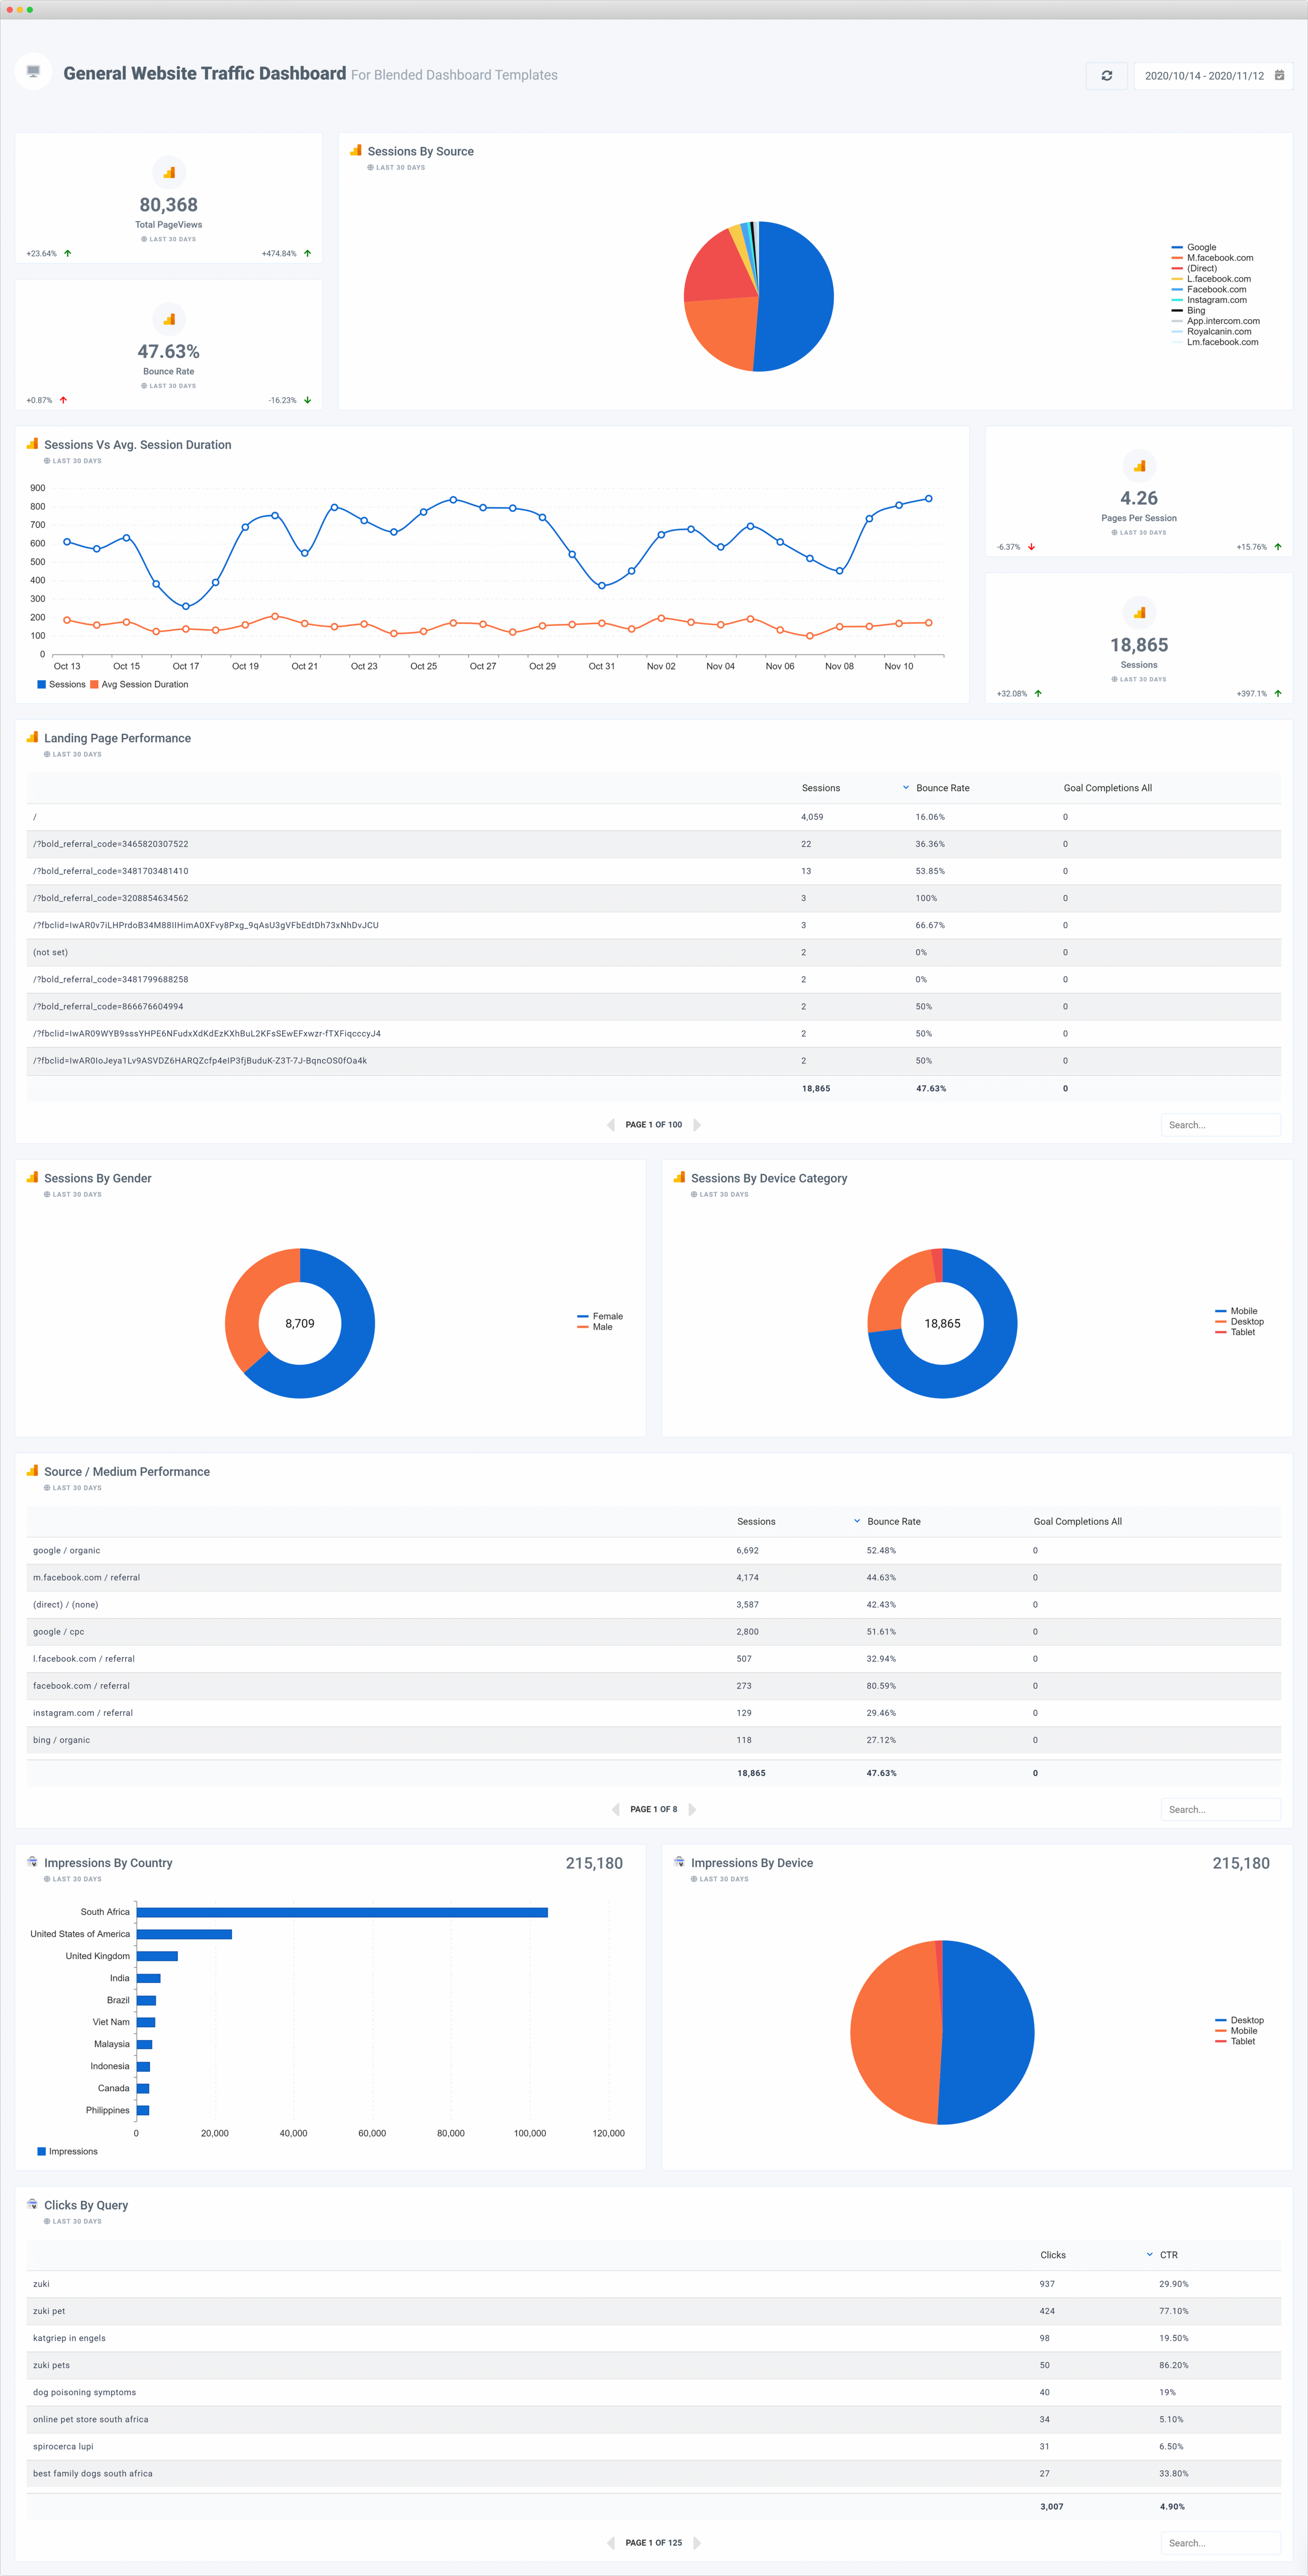The height and width of the screenshot is (2576, 1308).
Task: Click the icon beside Source / Medium Performance
Action: click(32, 1470)
